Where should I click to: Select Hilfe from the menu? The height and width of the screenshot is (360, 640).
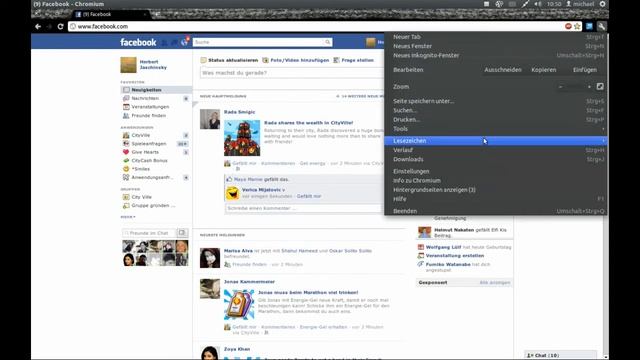coord(496,199)
